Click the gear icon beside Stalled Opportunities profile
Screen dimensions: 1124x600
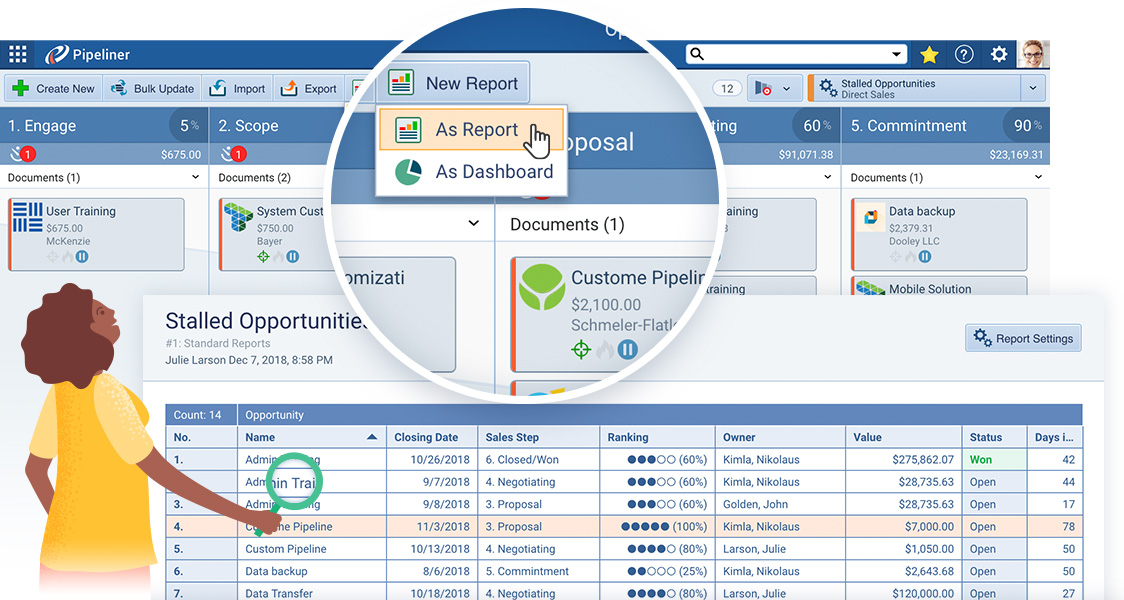coord(828,88)
